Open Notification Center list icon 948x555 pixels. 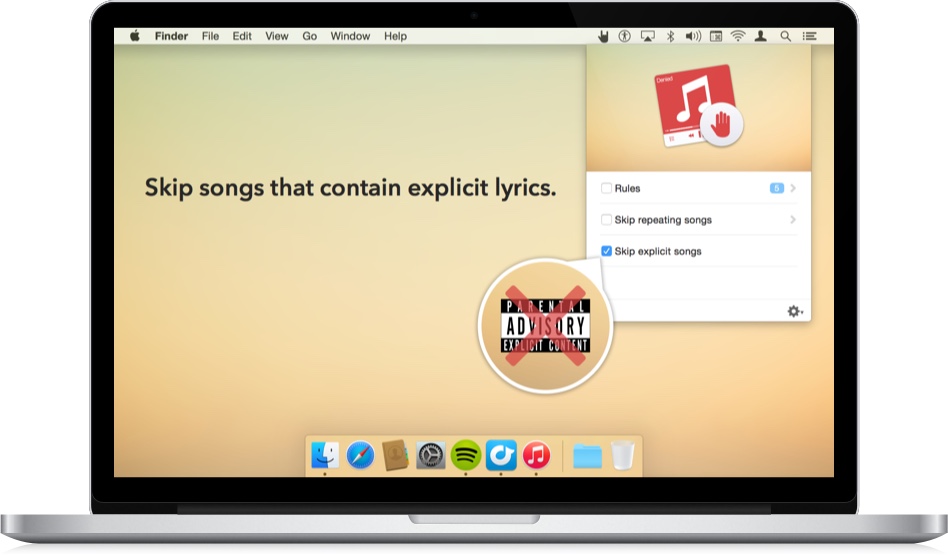click(810, 36)
